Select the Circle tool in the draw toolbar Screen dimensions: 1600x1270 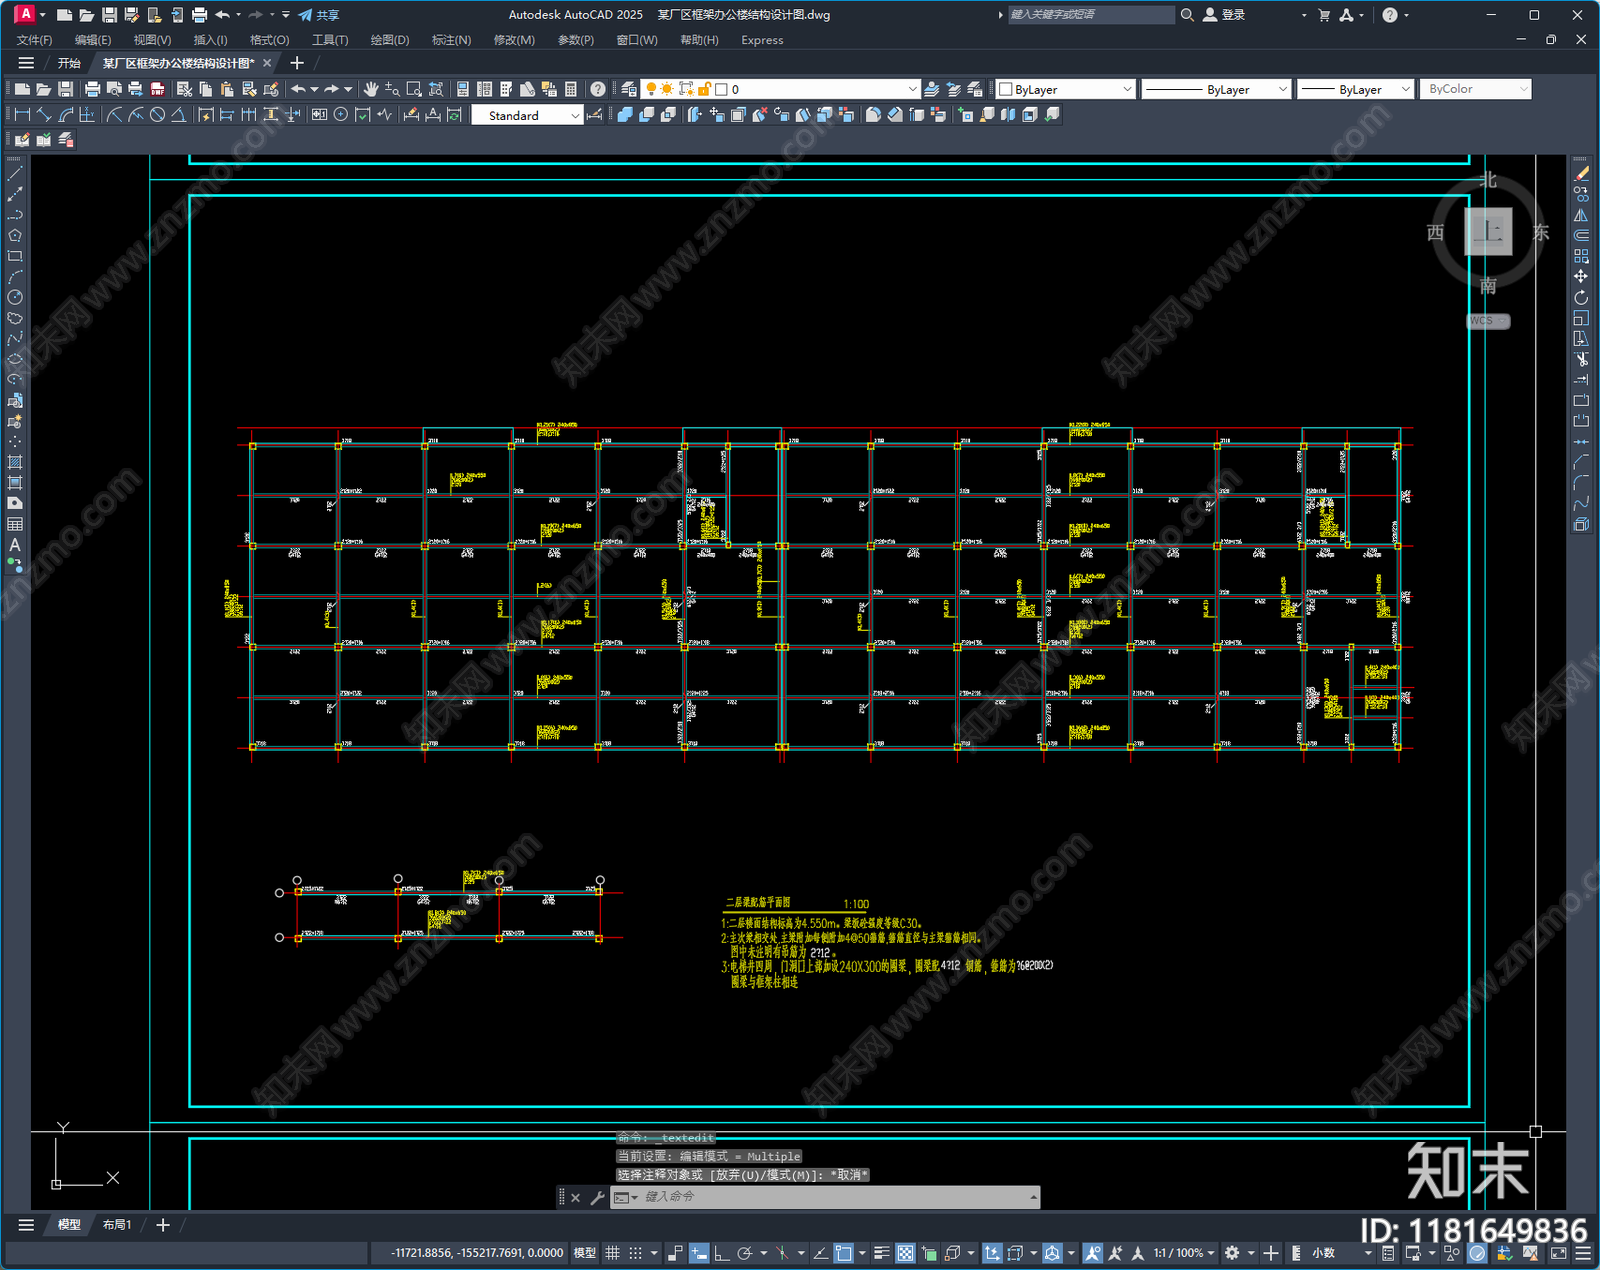15,297
